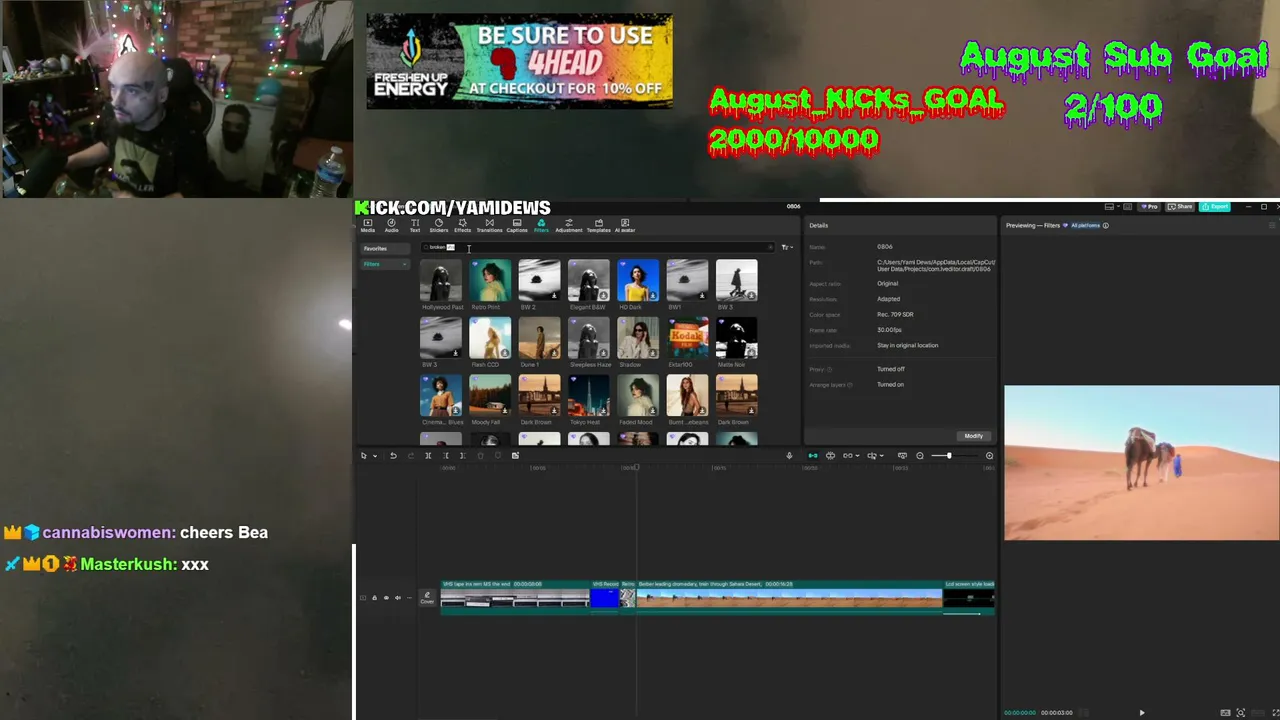
Task: Toggle lock on the main track
Action: click(x=375, y=598)
